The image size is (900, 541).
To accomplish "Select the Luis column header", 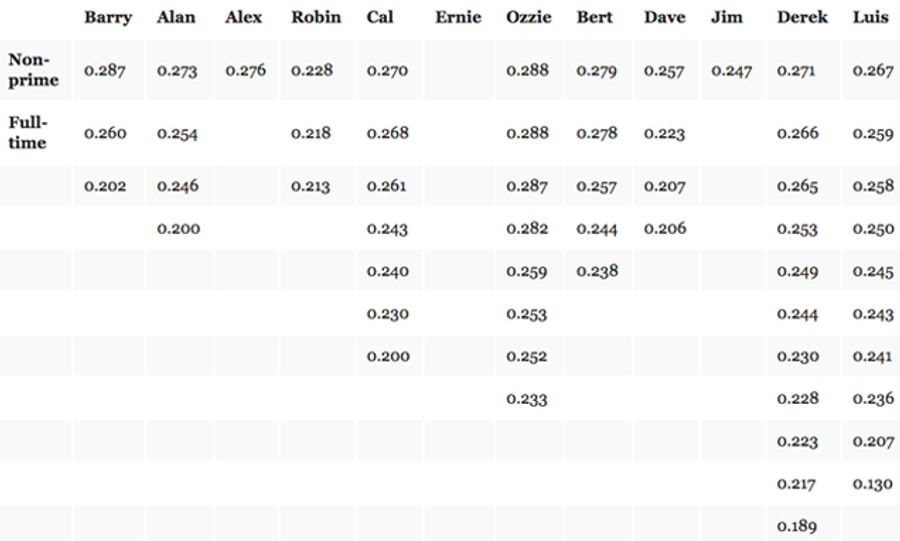I will click(x=870, y=17).
